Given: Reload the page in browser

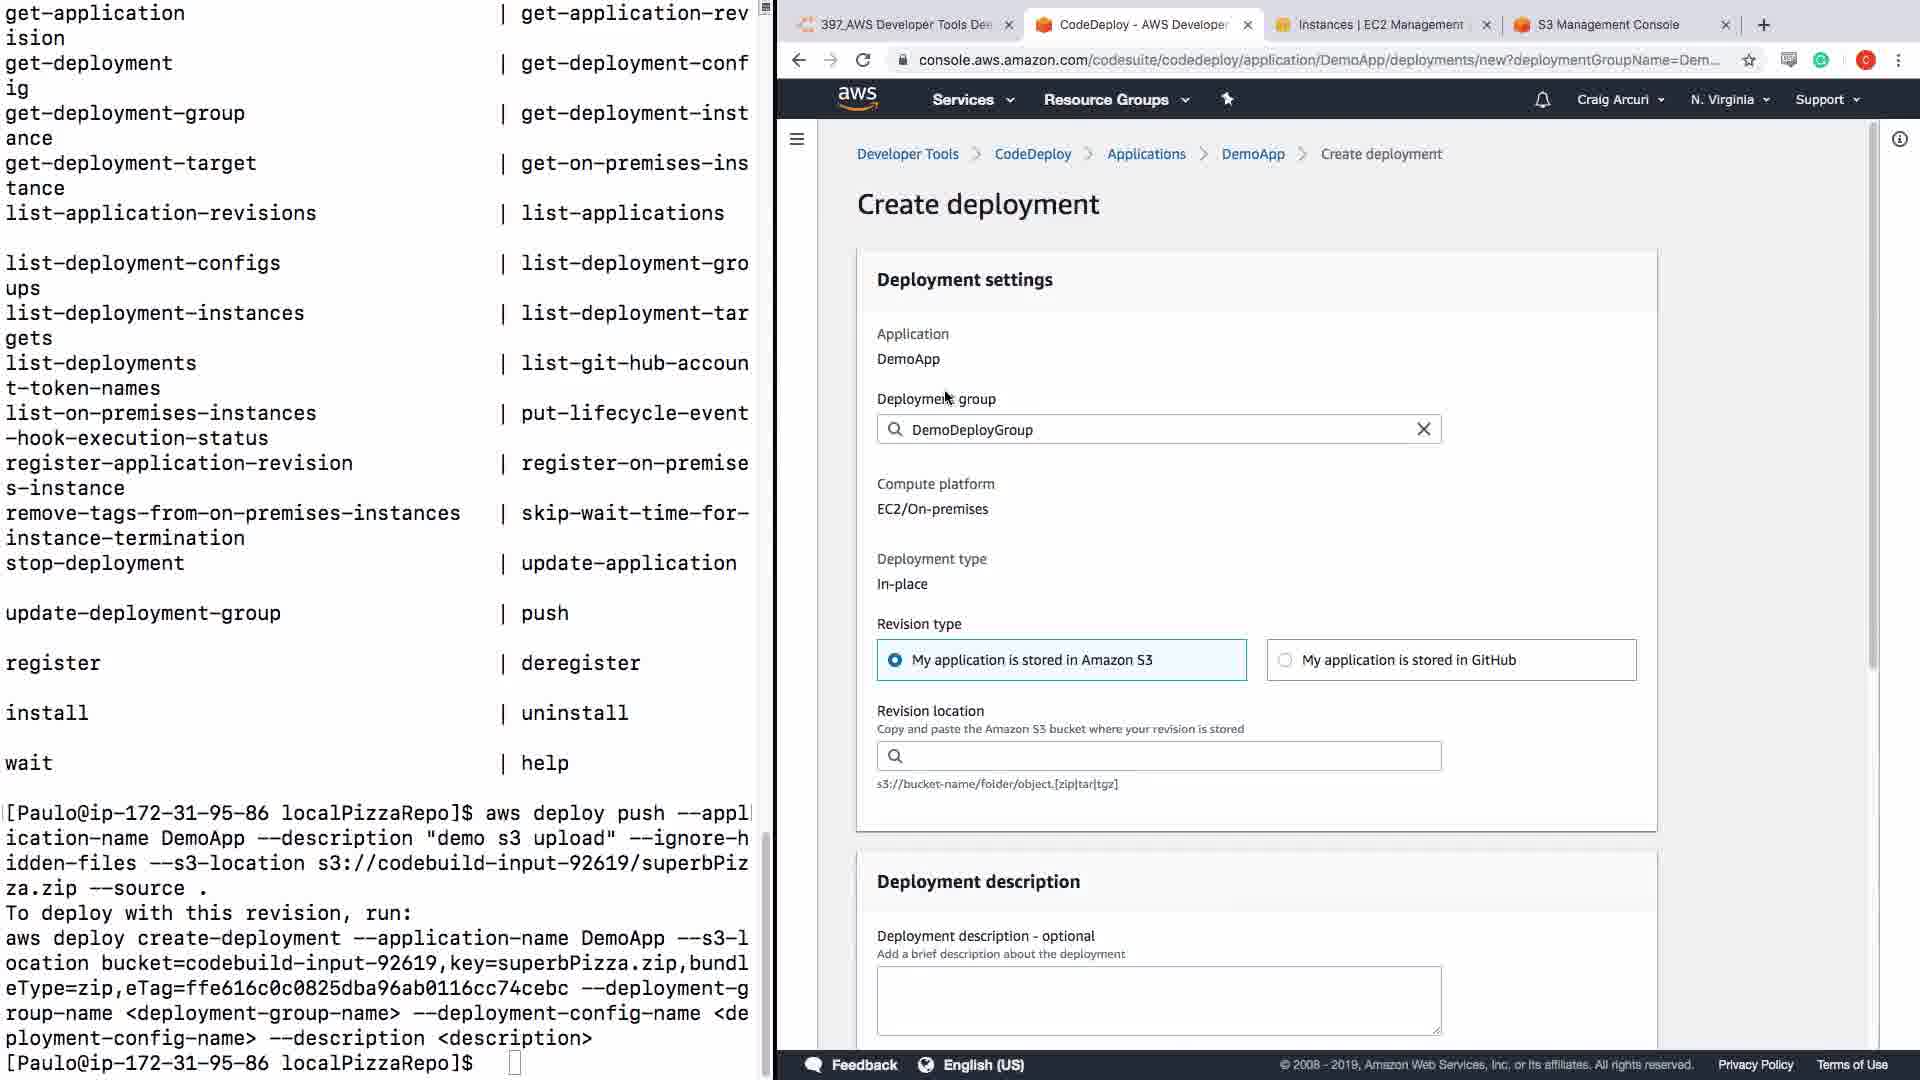Looking at the screenshot, I should click(862, 60).
